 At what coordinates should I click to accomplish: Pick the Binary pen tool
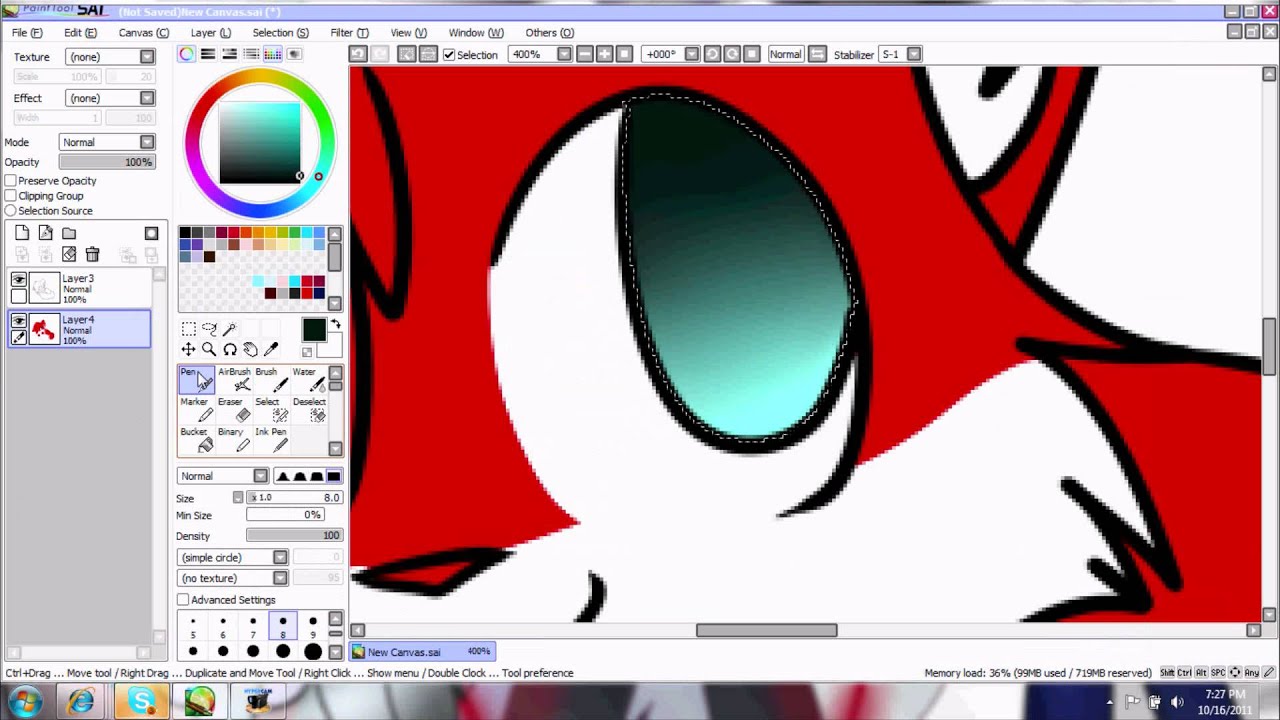(235, 439)
